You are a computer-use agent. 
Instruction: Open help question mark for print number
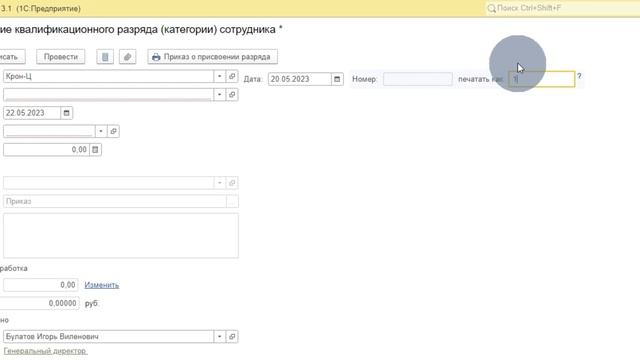pyautogui.click(x=579, y=76)
